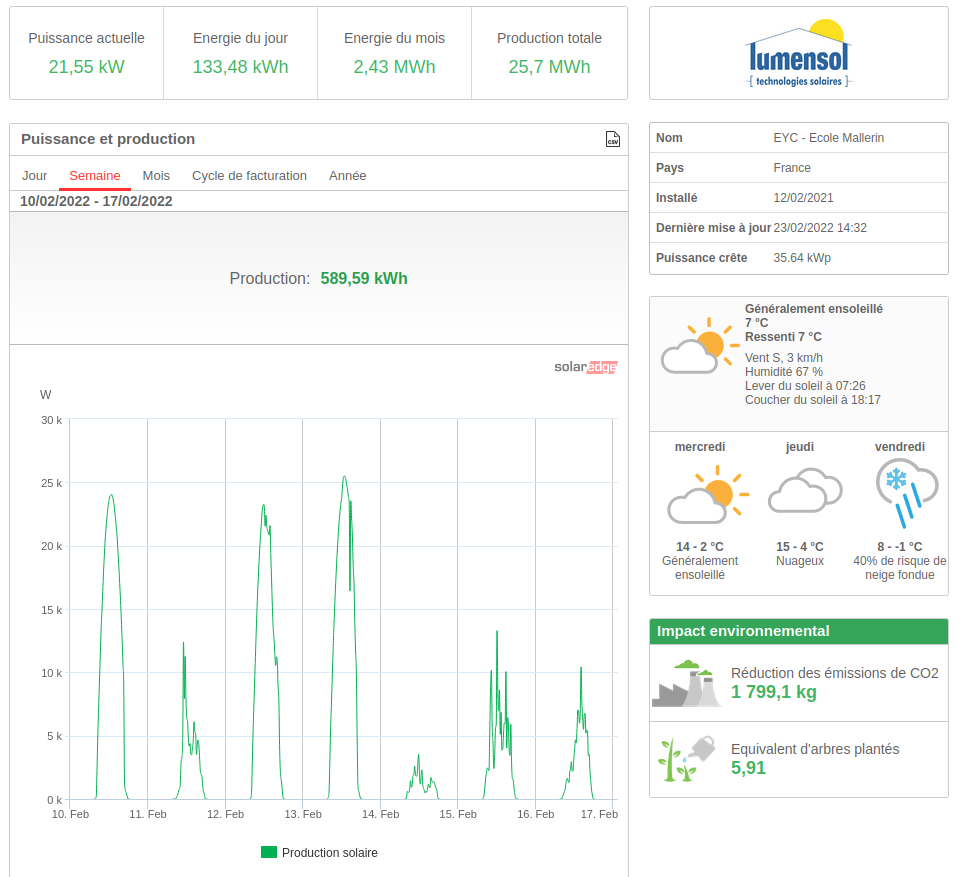Viewport: 959px width, 877px height.
Task: Click the current weather sun-cloud icon
Action: click(x=700, y=346)
